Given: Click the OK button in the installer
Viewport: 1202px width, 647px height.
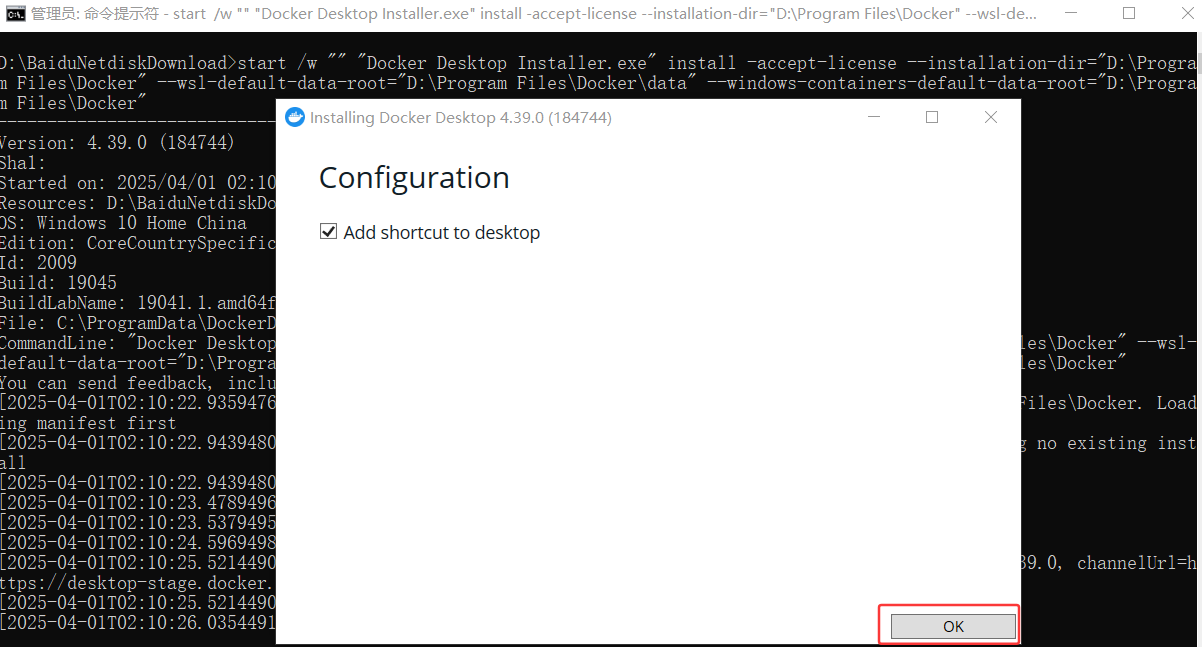Looking at the screenshot, I should point(953,626).
